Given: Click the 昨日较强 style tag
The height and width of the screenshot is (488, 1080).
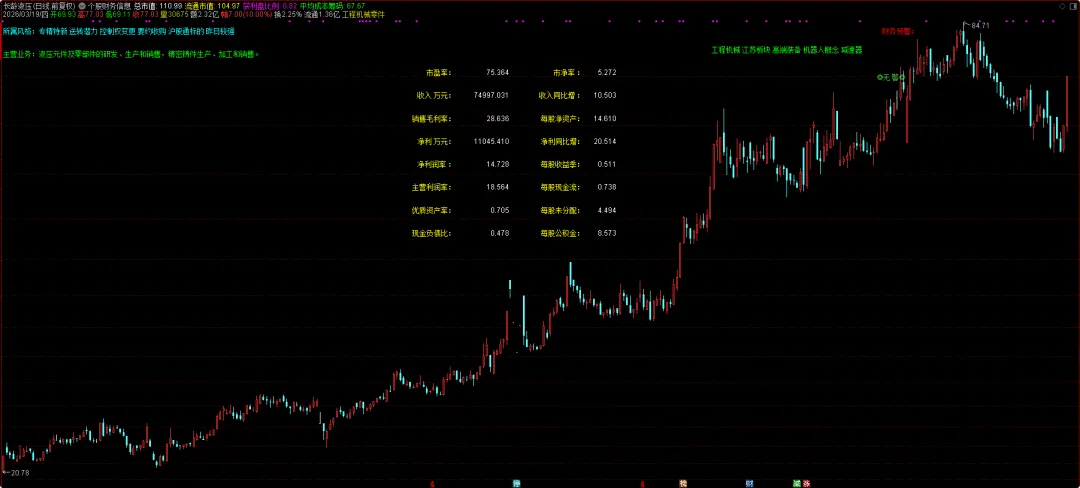Looking at the screenshot, I should (220, 31).
